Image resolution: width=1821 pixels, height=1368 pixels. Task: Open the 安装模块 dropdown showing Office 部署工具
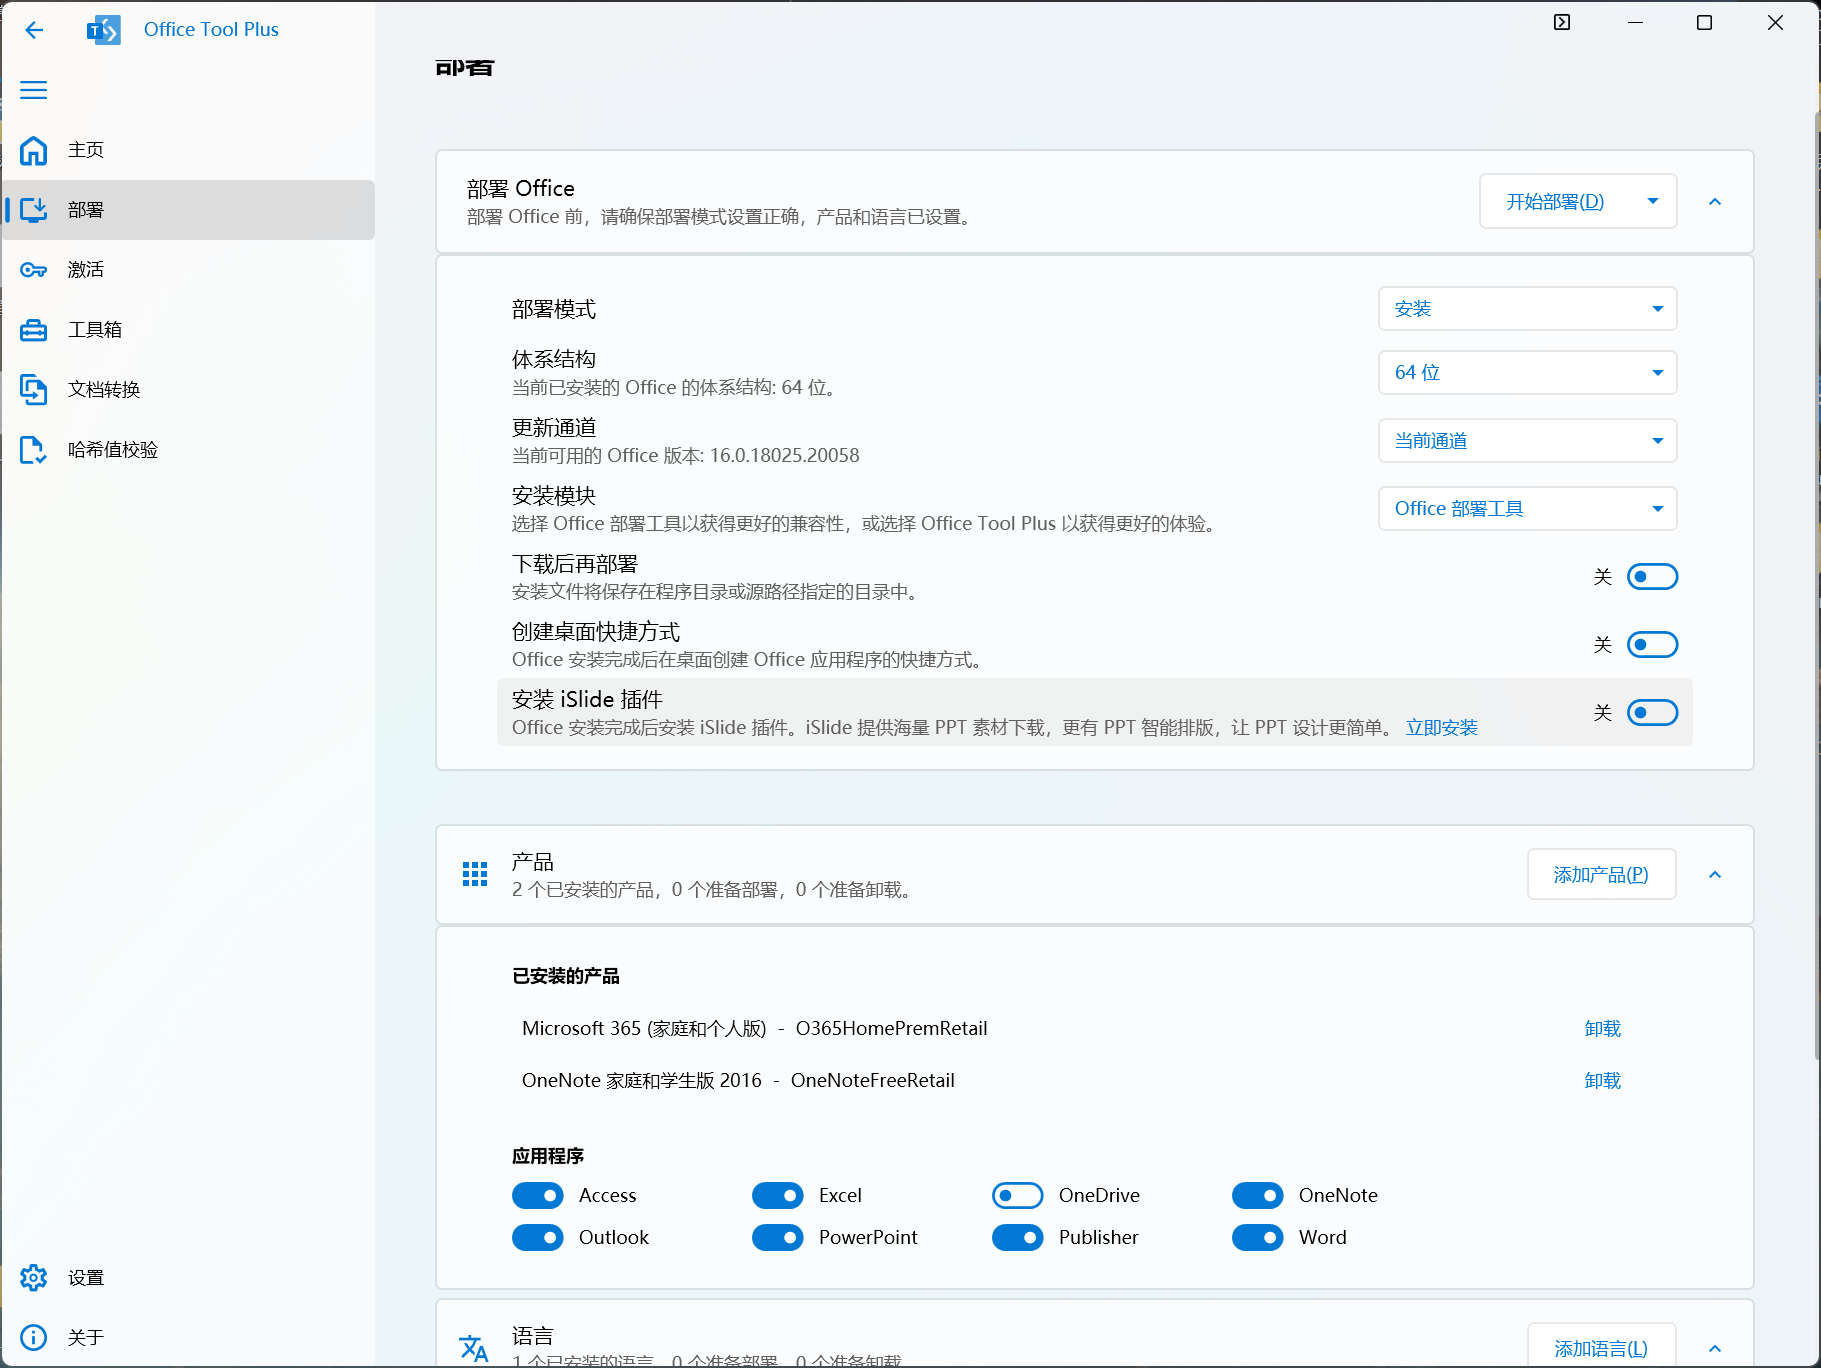1527,509
